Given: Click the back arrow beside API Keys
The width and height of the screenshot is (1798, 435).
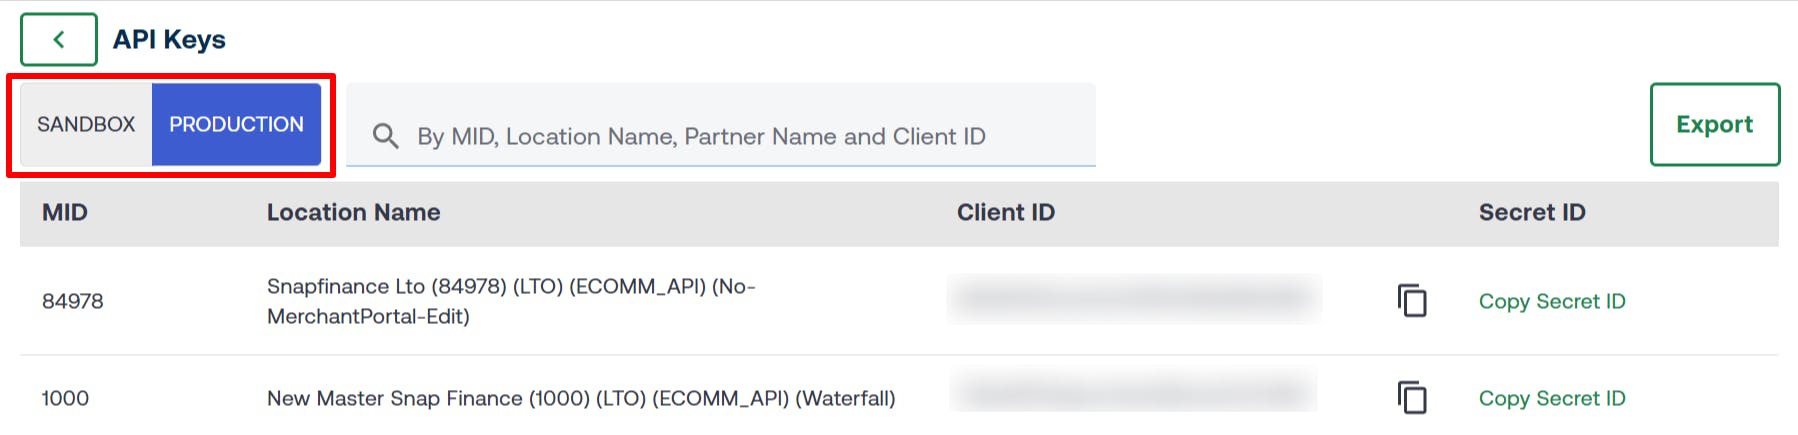Looking at the screenshot, I should pos(59,40).
